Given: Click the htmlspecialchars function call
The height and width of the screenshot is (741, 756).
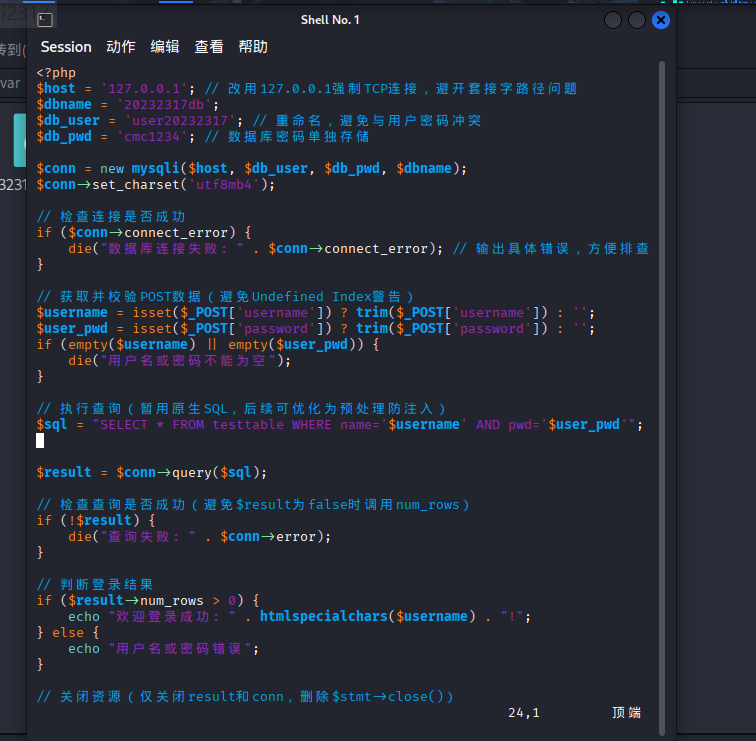Looking at the screenshot, I should (368, 617).
